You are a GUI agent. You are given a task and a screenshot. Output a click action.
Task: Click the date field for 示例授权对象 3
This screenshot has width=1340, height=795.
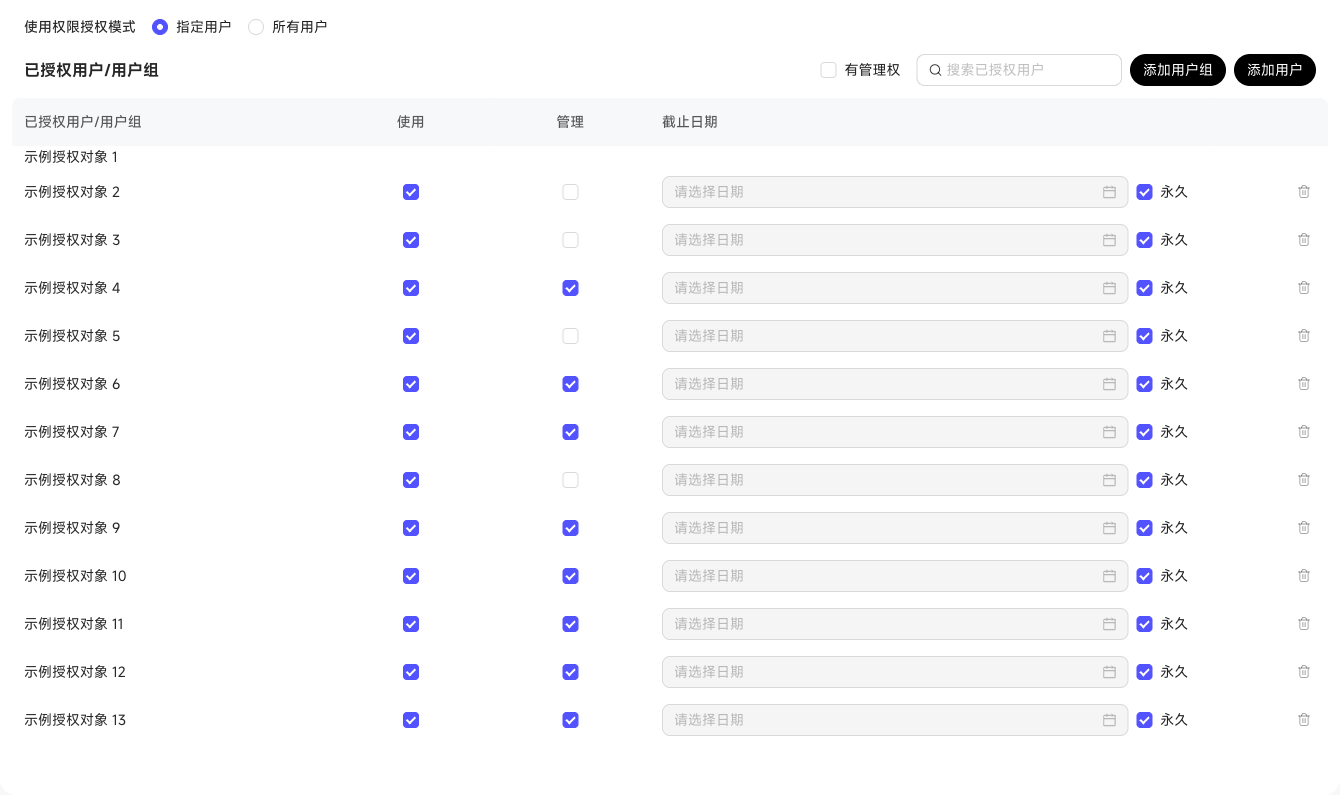pos(895,240)
